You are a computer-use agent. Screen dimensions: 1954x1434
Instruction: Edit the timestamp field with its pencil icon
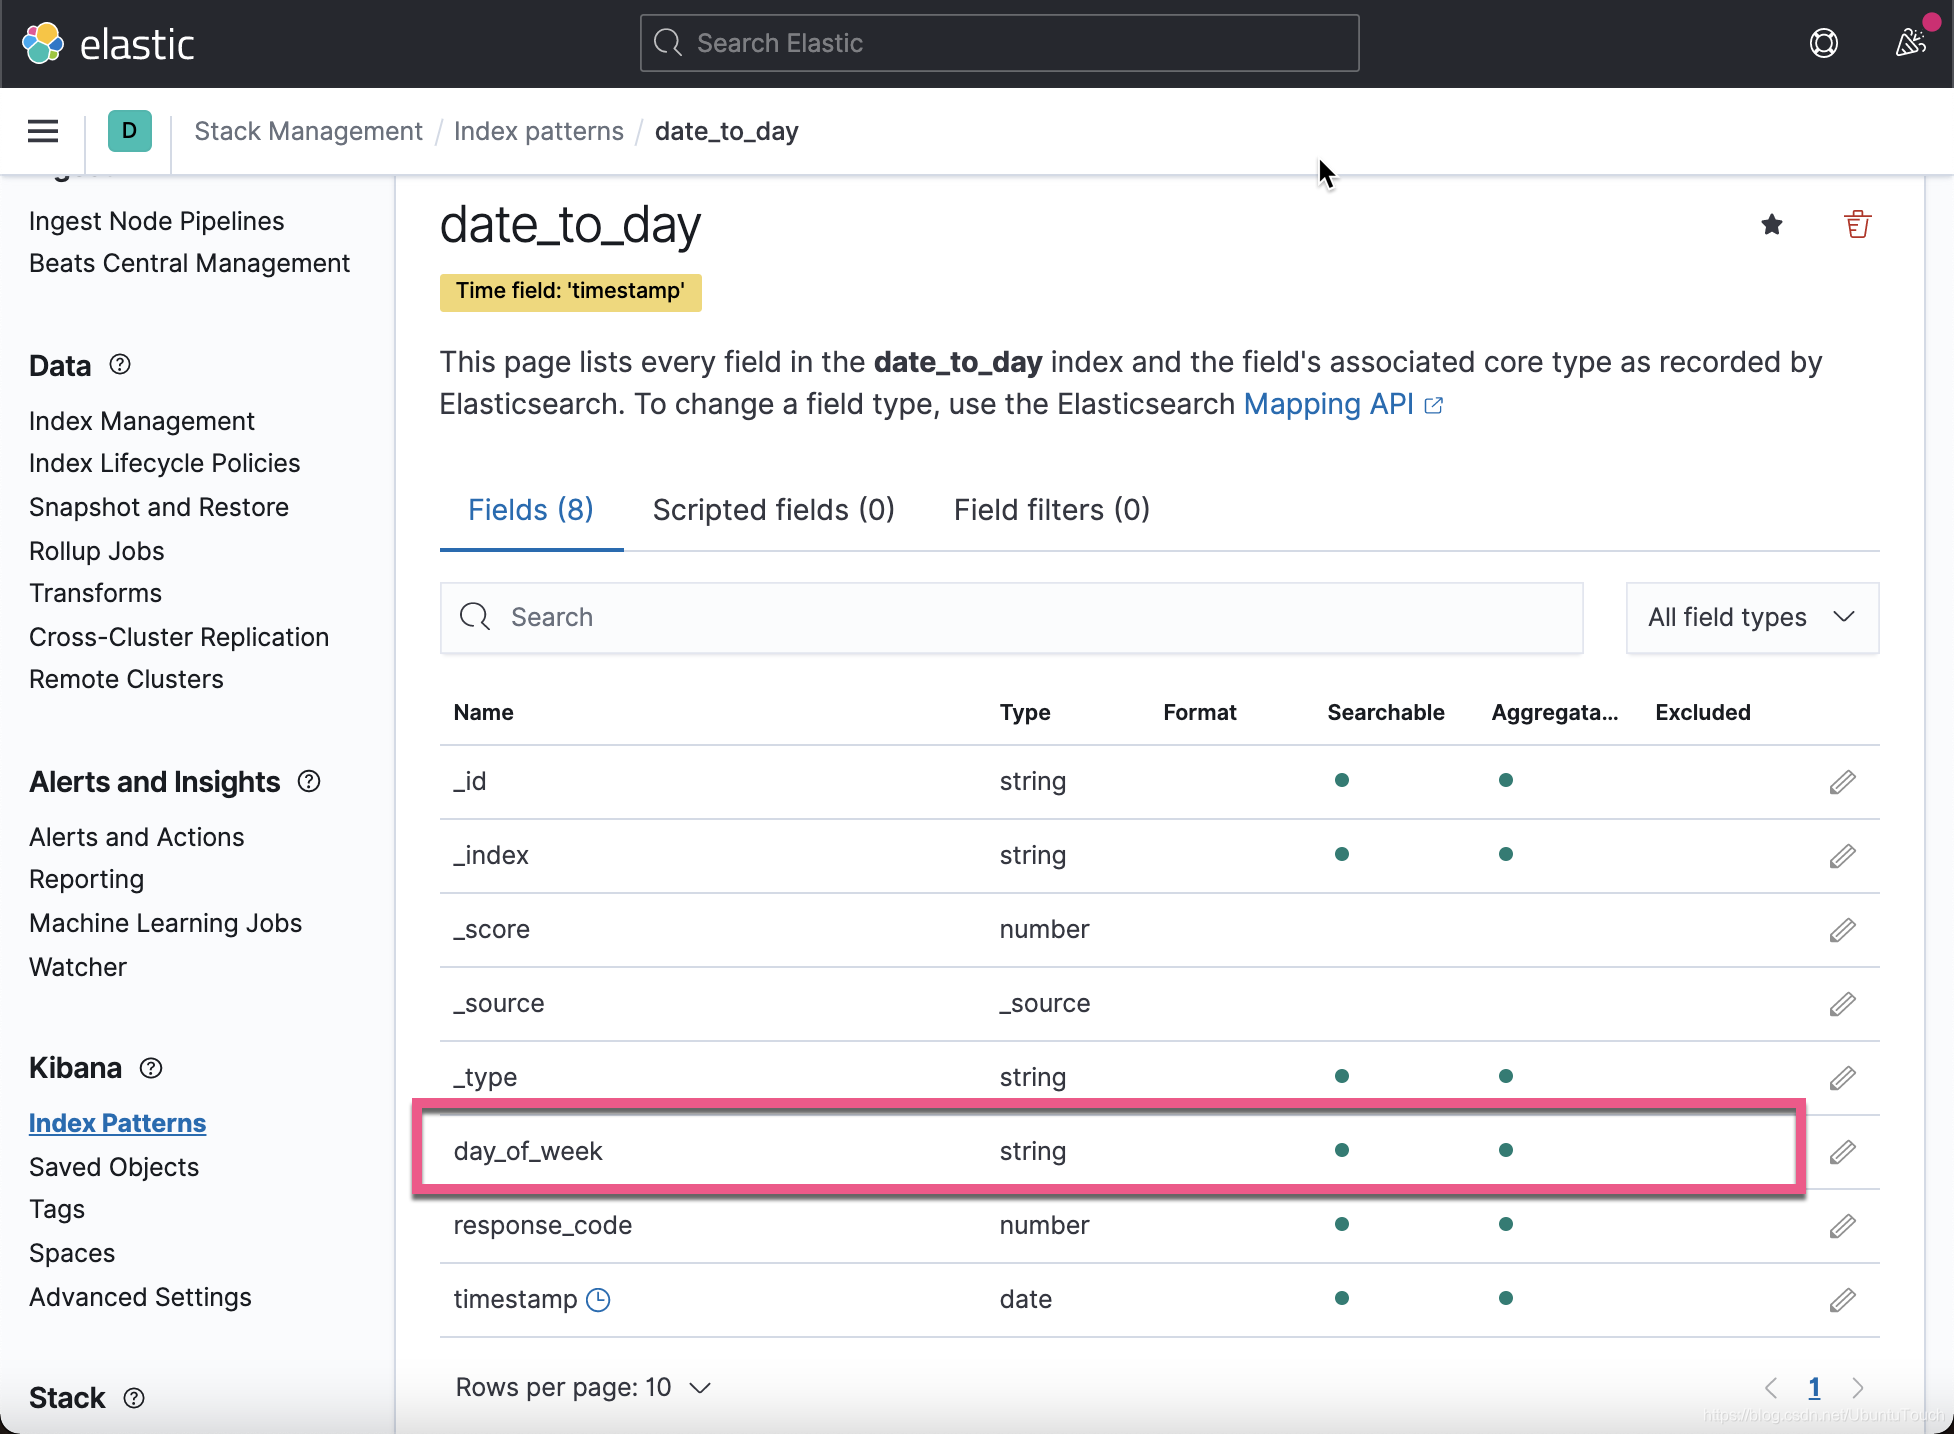1843,1299
